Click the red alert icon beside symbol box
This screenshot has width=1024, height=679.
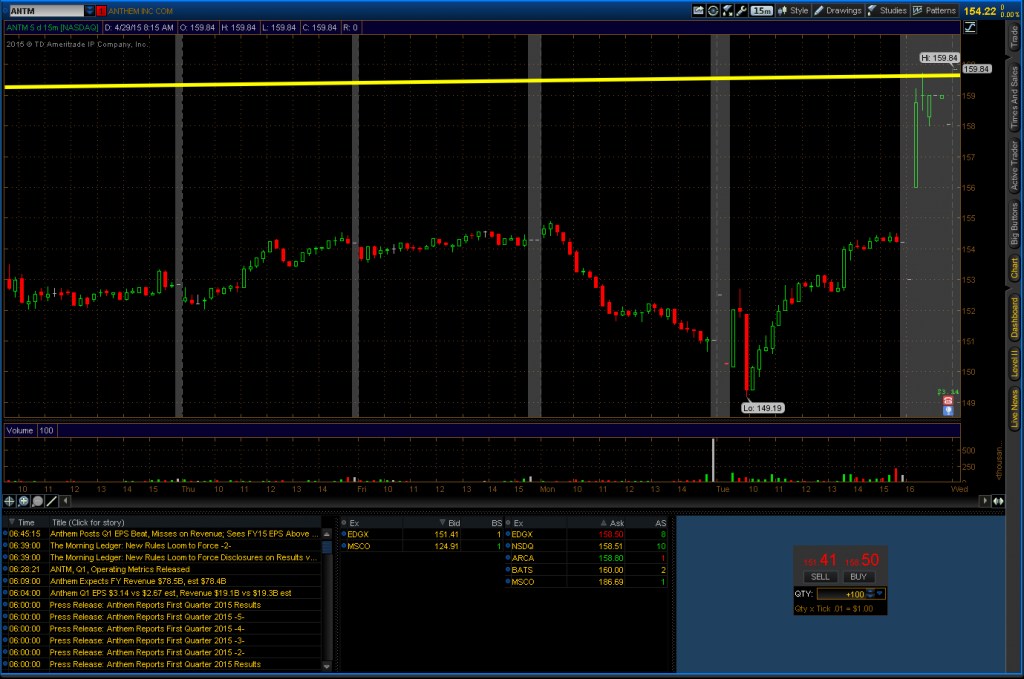coord(101,11)
